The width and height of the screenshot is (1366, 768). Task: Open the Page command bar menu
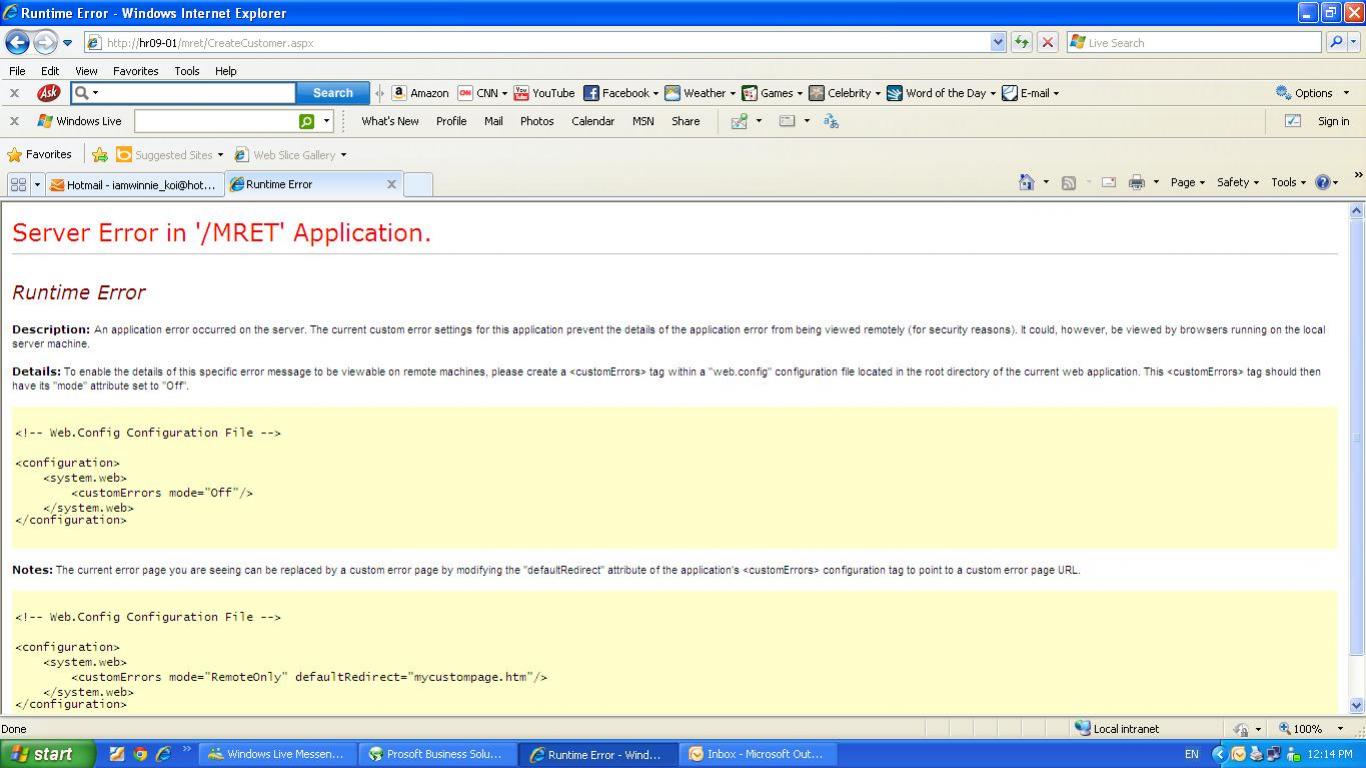[1187, 182]
